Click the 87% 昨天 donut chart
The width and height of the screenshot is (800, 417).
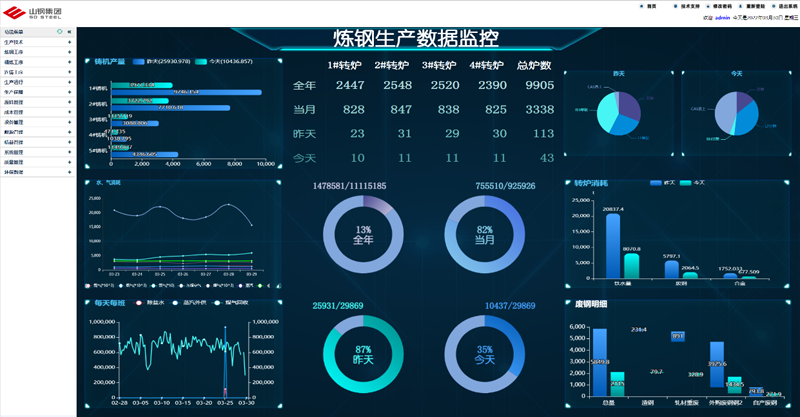pyautogui.click(x=363, y=355)
